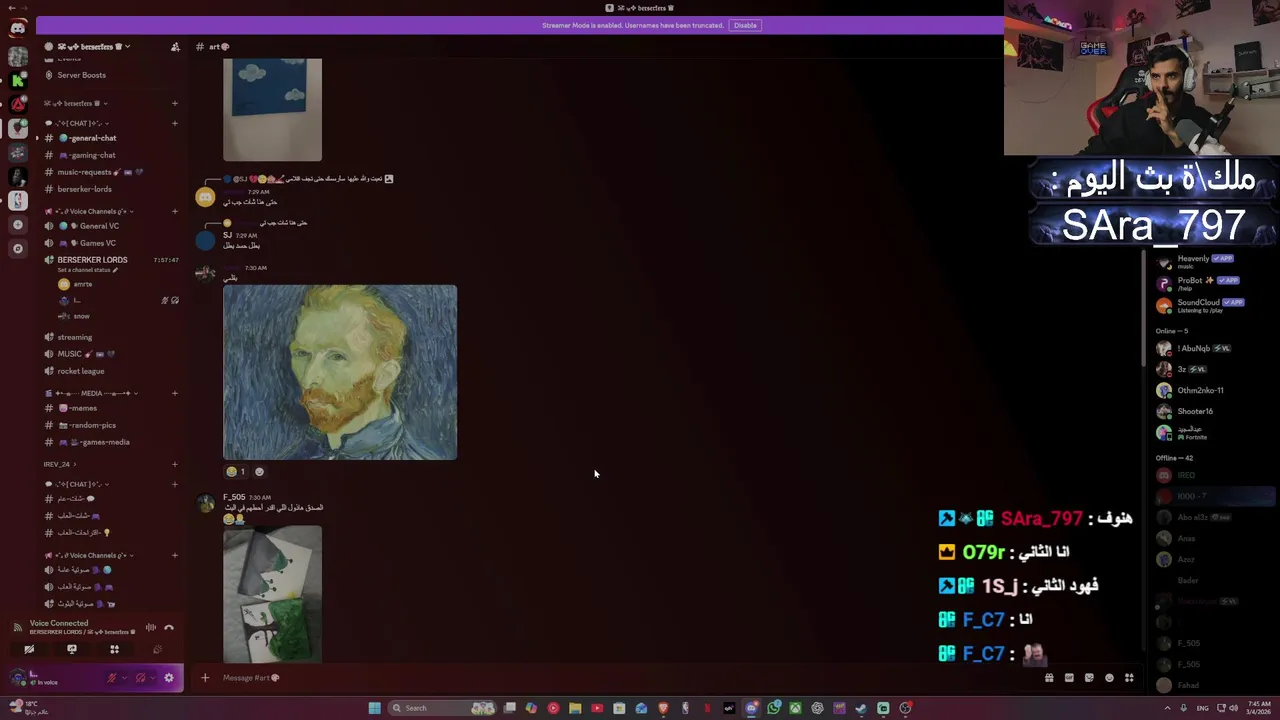Collapse the MEDIA category

pos(90,393)
